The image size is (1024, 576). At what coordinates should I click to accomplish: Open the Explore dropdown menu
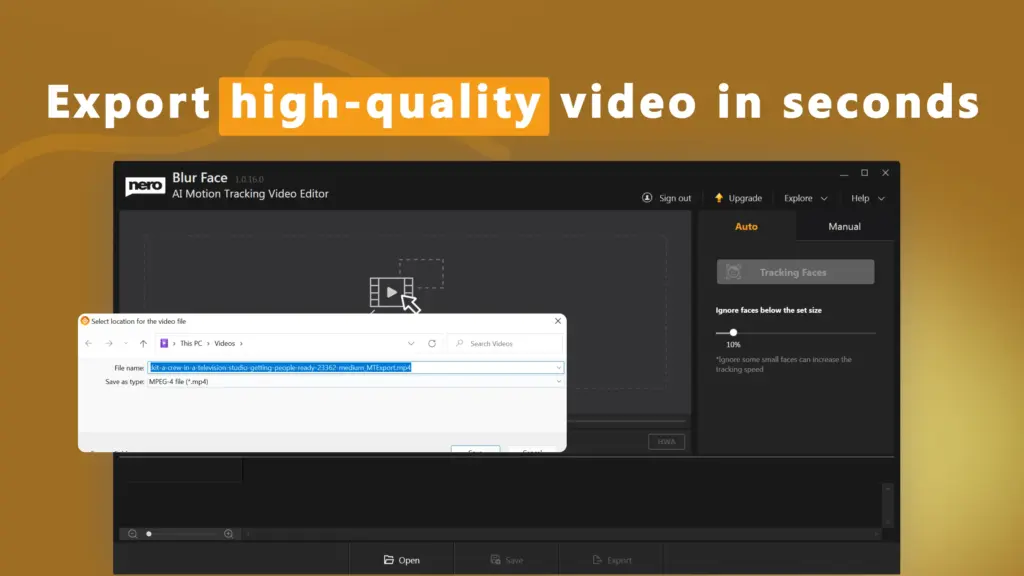click(804, 198)
